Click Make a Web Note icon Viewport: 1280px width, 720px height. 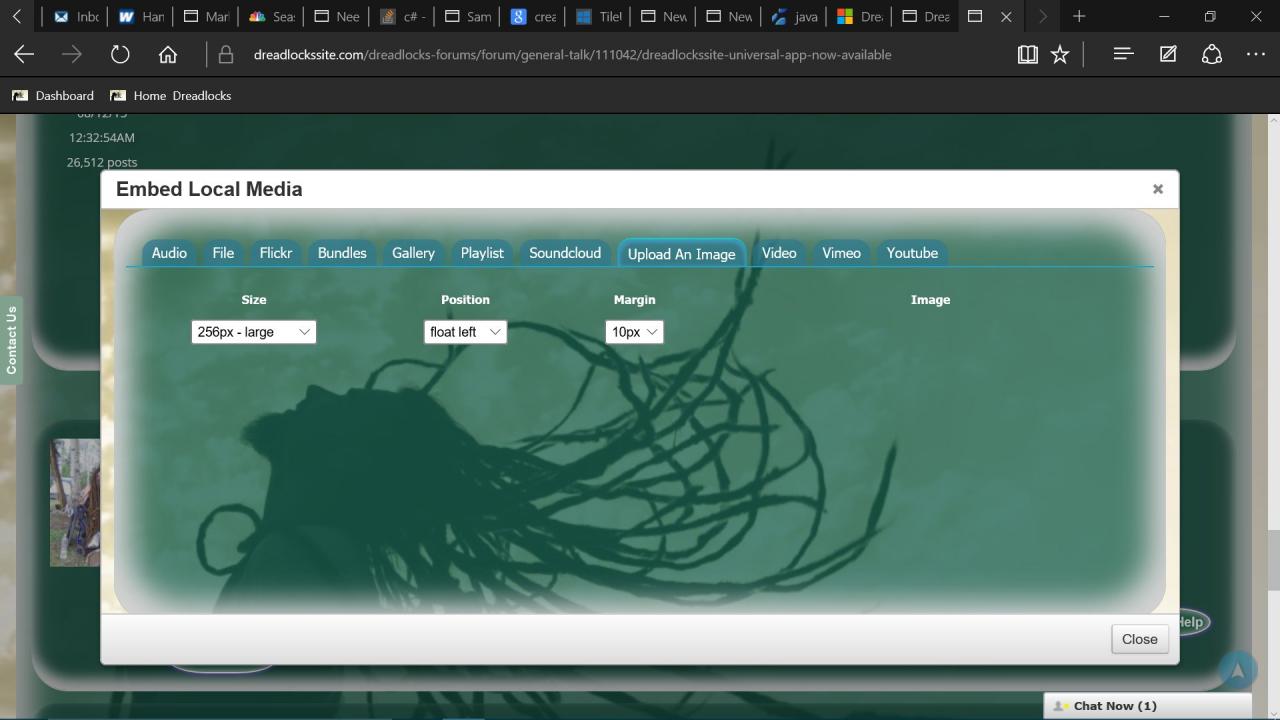tap(1168, 55)
